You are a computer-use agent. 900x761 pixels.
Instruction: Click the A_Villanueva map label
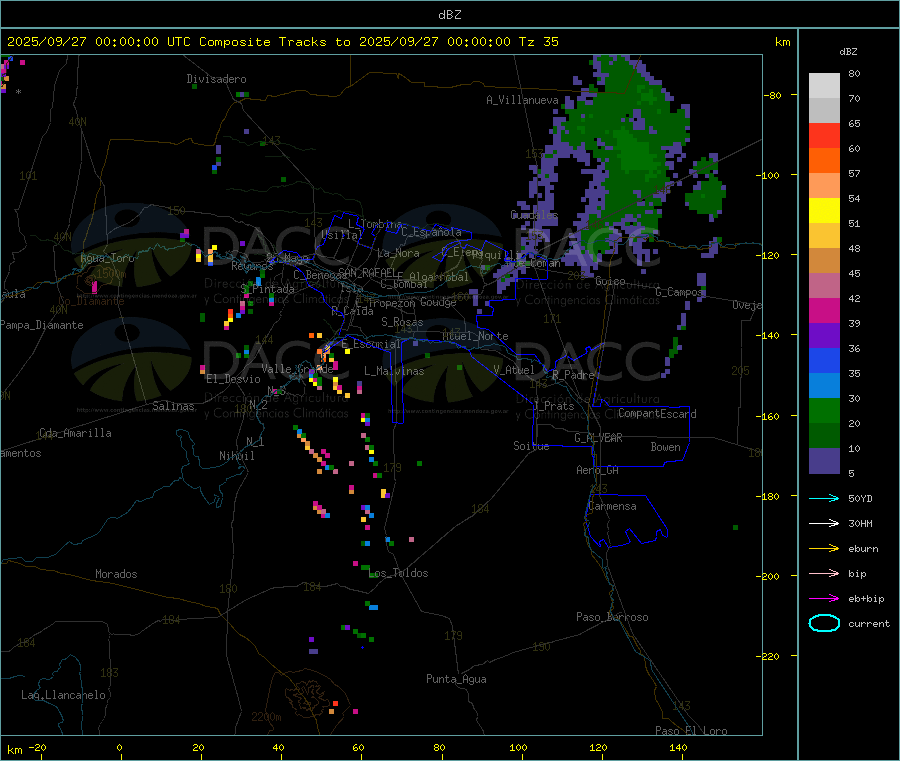pyautogui.click(x=522, y=100)
